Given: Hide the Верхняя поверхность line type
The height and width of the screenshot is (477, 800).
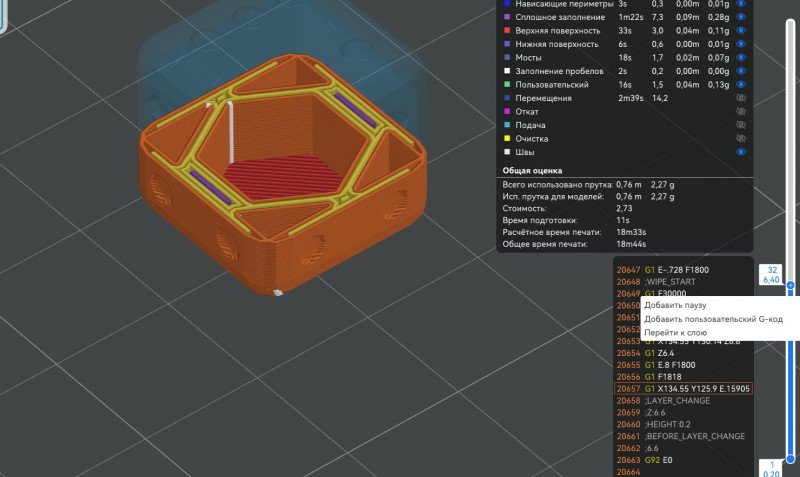Looking at the screenshot, I should (x=741, y=31).
